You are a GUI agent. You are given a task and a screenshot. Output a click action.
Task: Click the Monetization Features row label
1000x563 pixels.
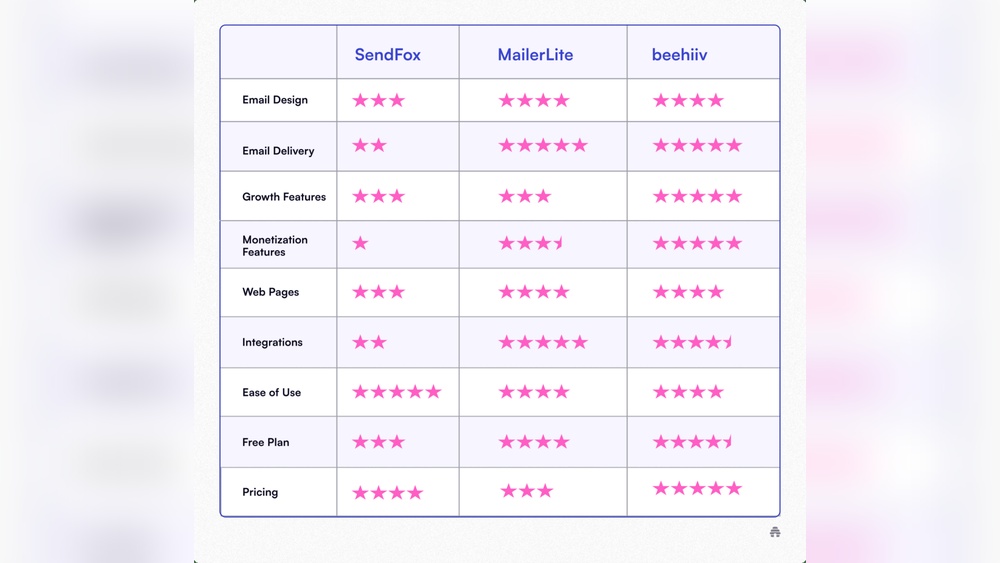(x=275, y=246)
